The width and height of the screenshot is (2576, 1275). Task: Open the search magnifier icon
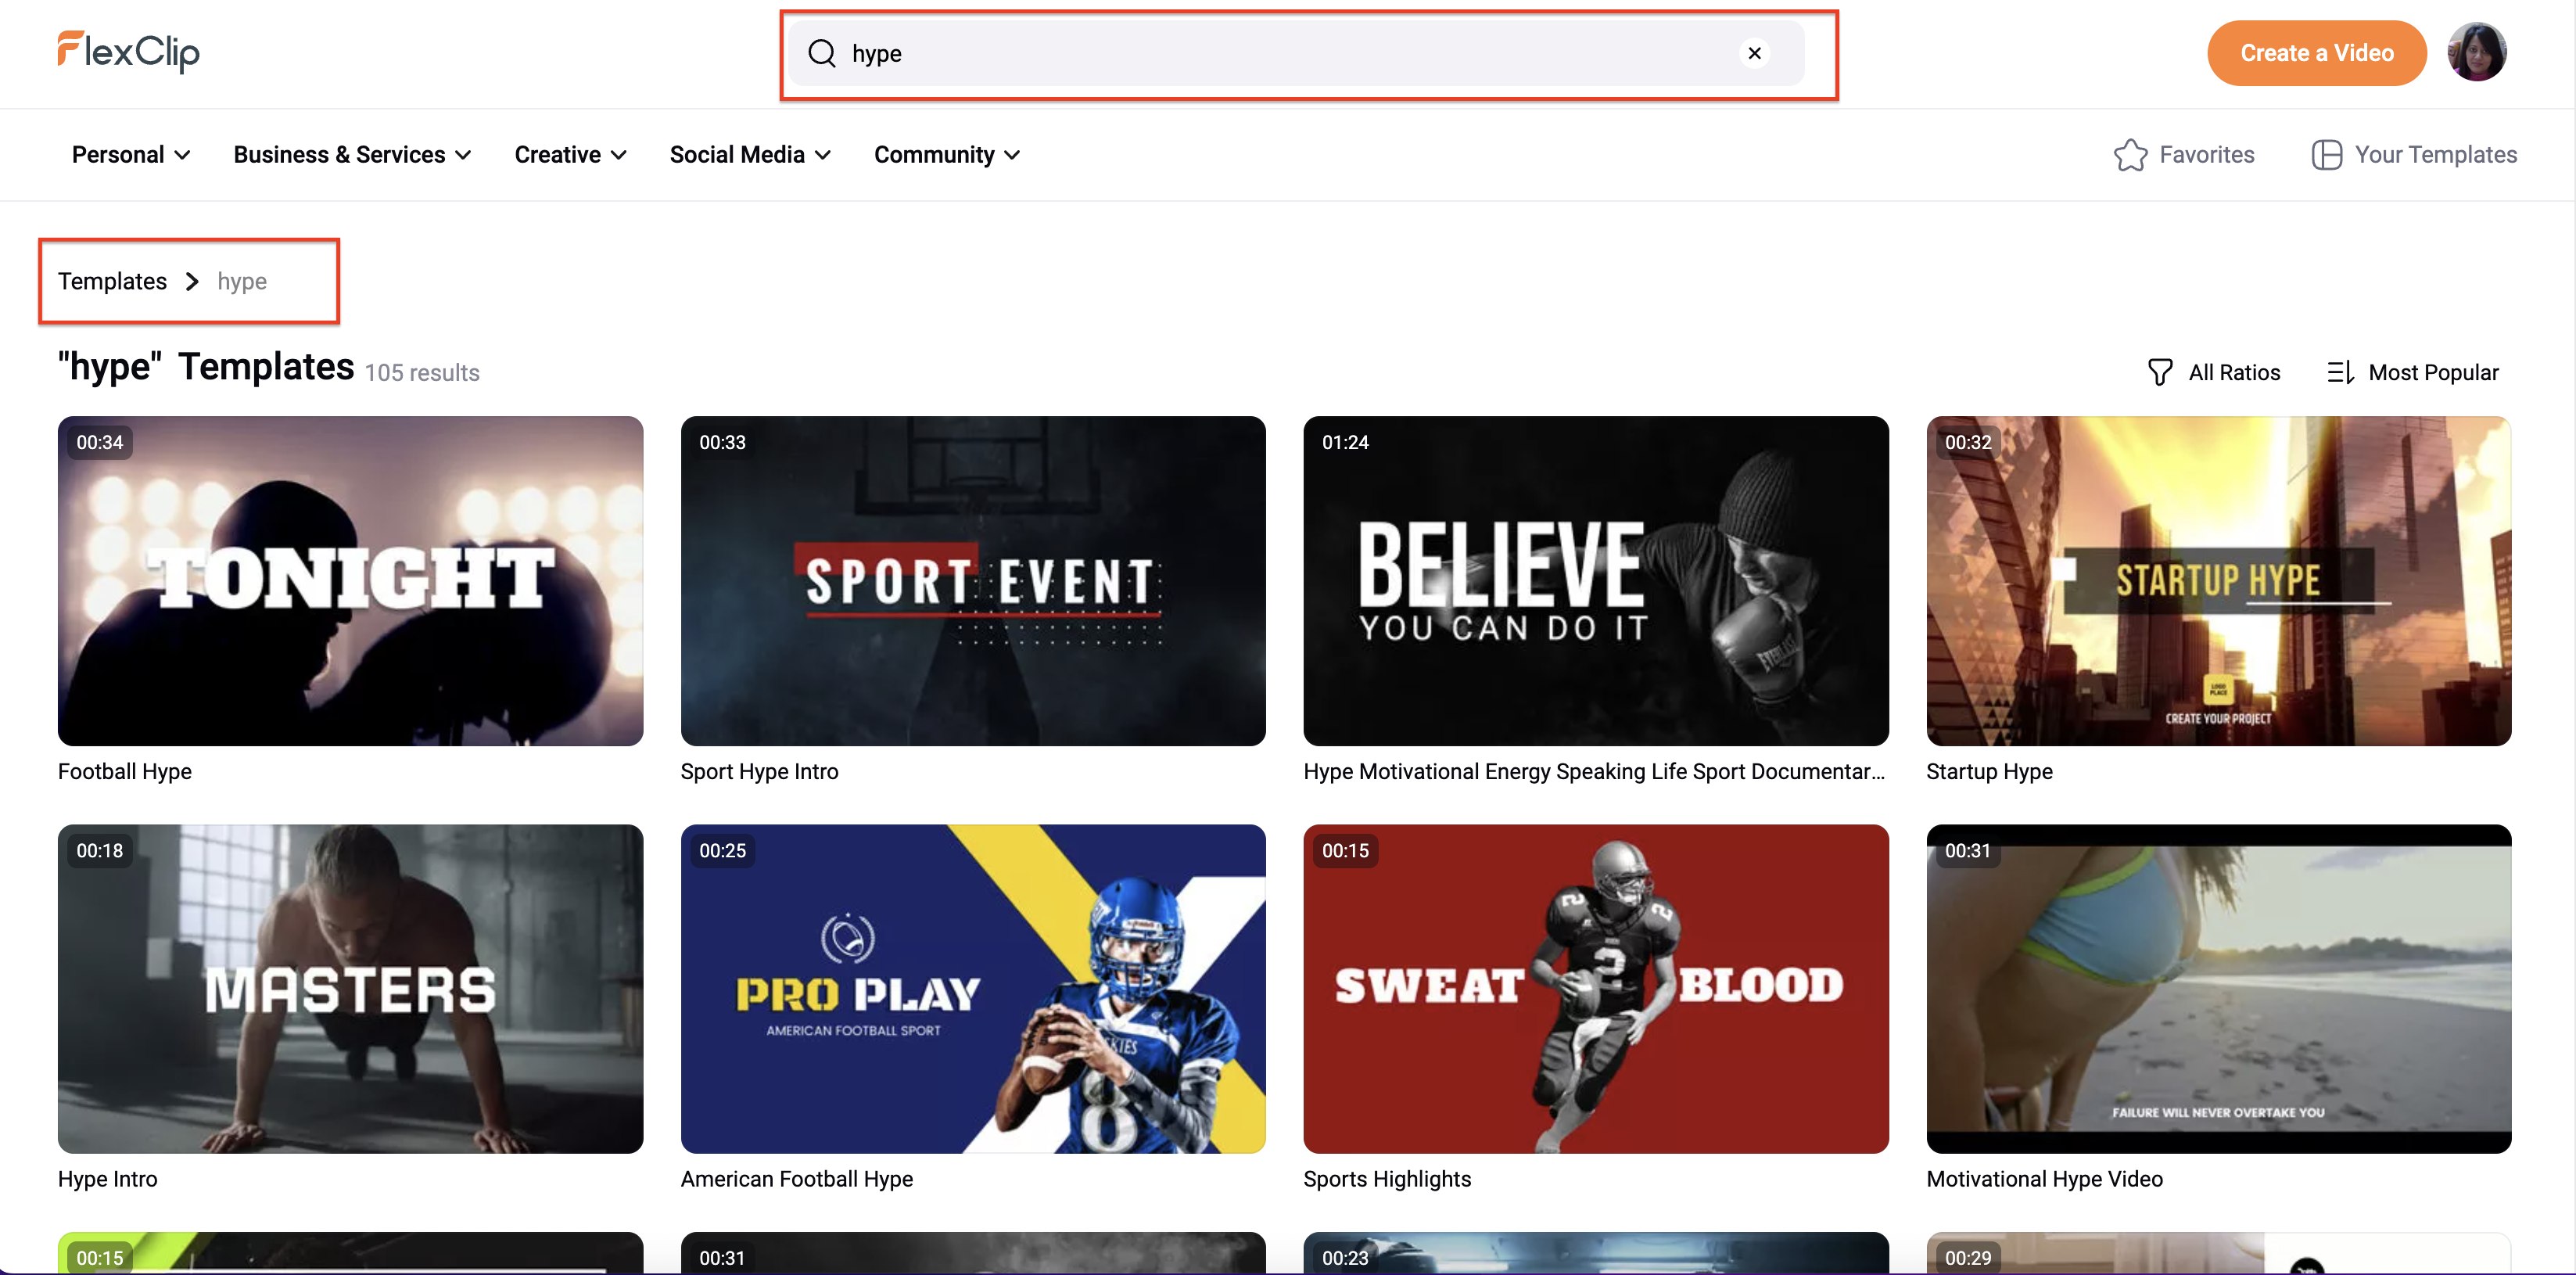pos(820,53)
